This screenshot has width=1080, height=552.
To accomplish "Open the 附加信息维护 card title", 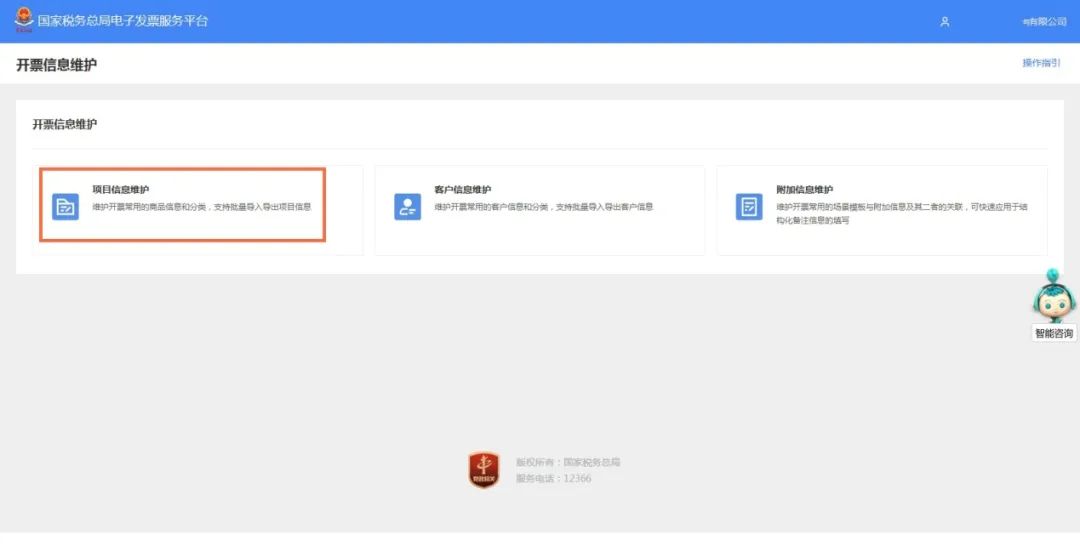I will click(804, 190).
